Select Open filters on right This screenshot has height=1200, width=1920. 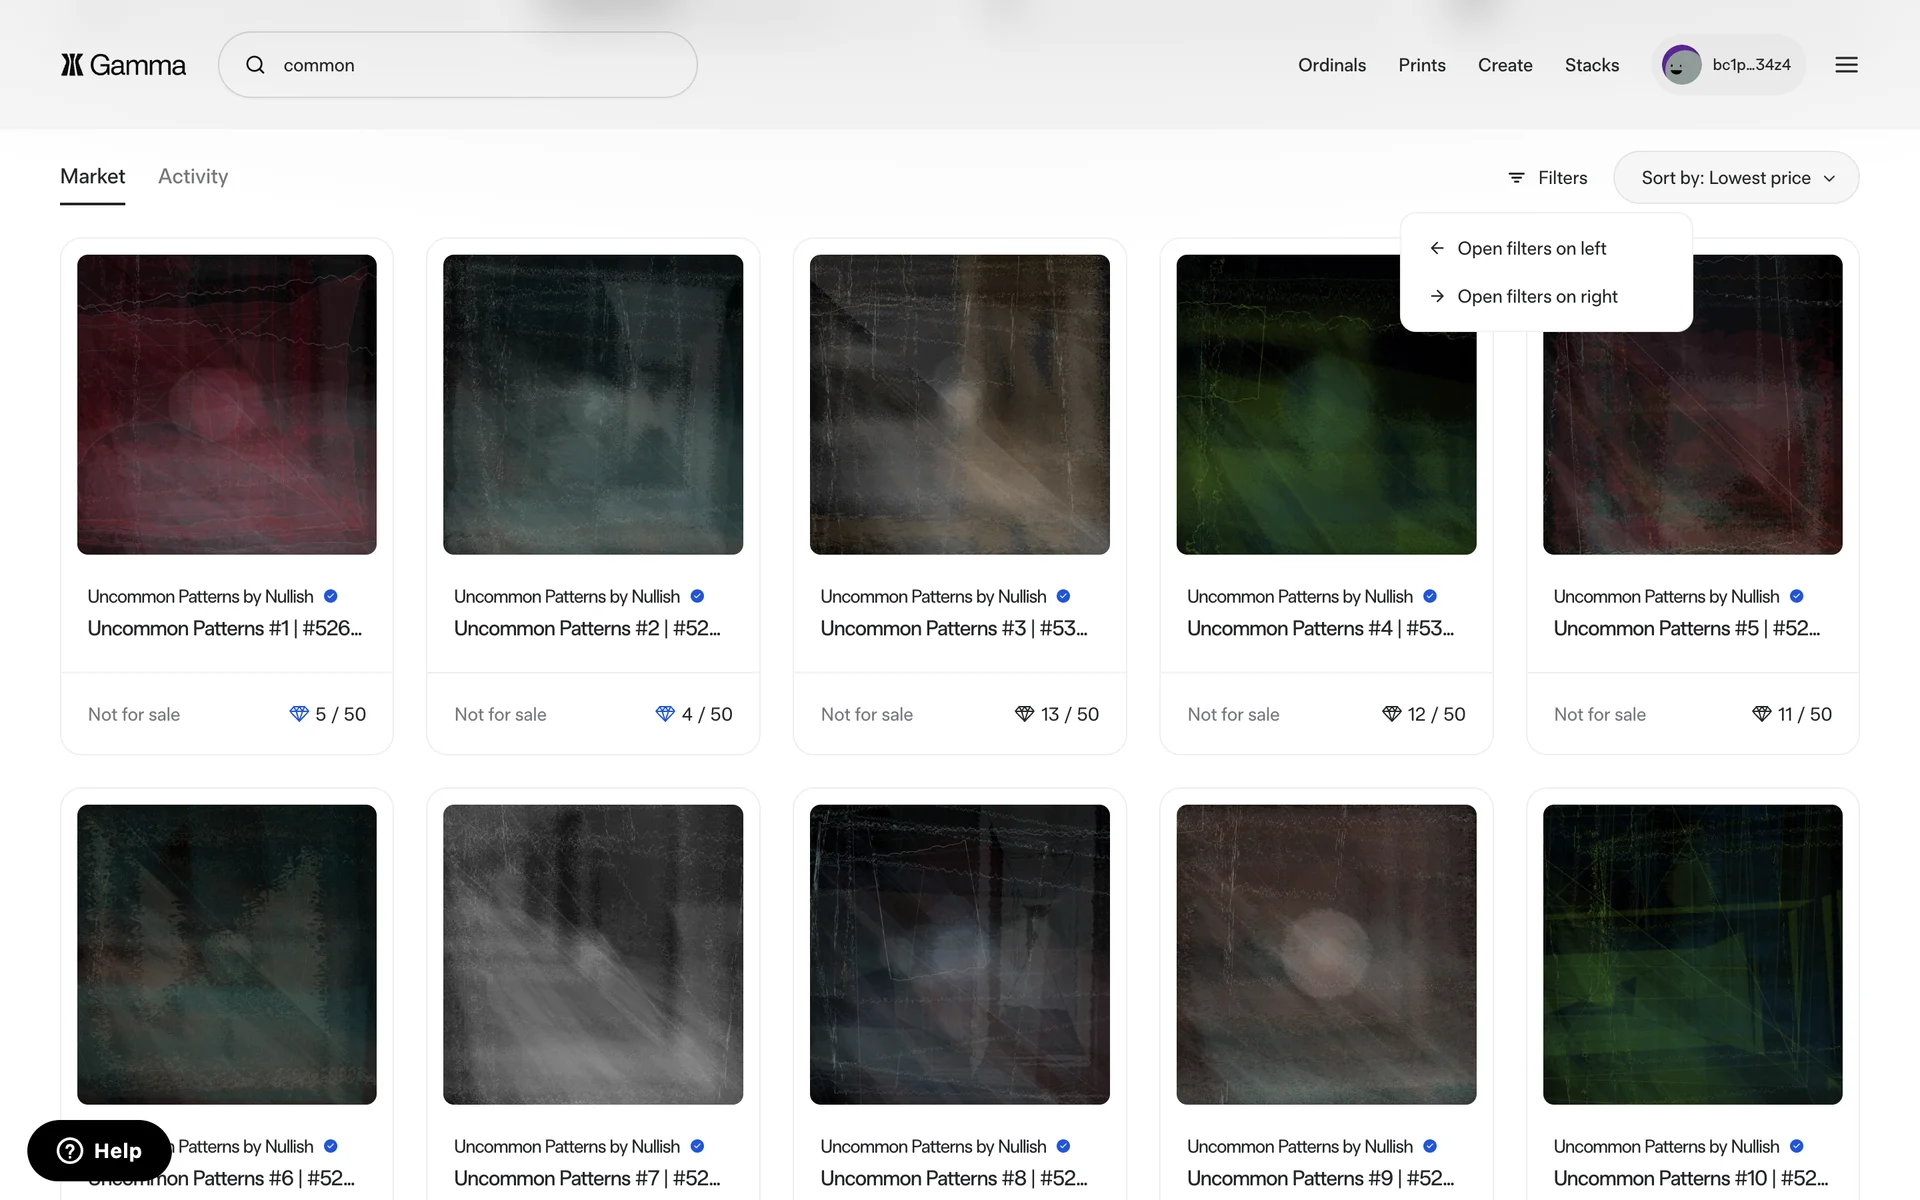(x=1536, y=296)
